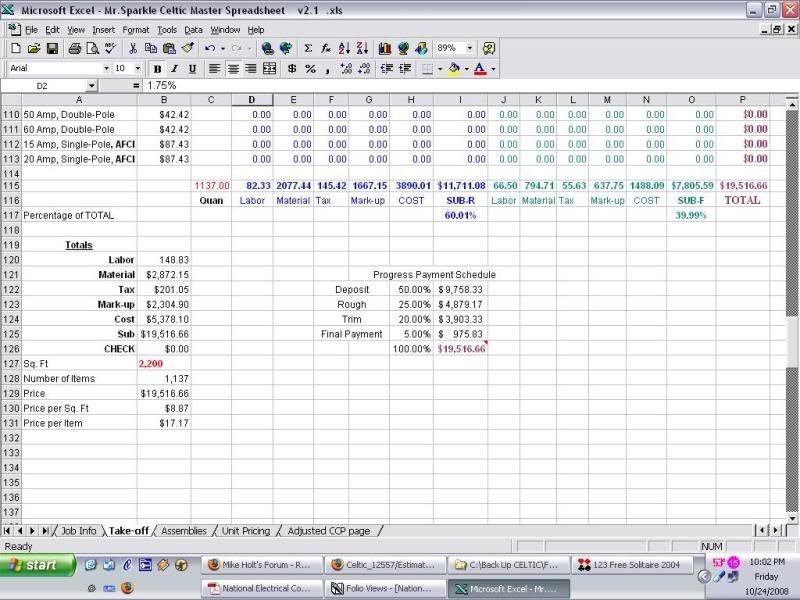The height and width of the screenshot is (600, 800).
Task: Open the undo history dropdown arrow
Action: (223, 48)
